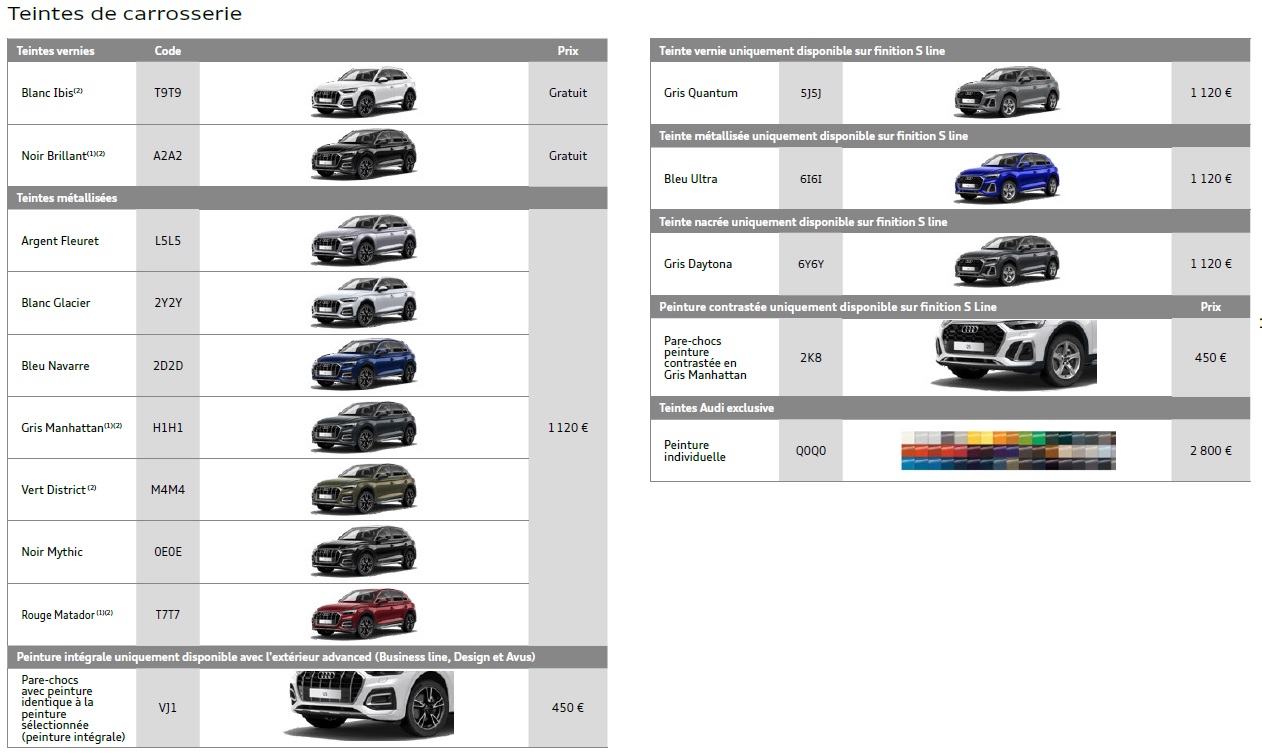Click the Vert District label

59,490
